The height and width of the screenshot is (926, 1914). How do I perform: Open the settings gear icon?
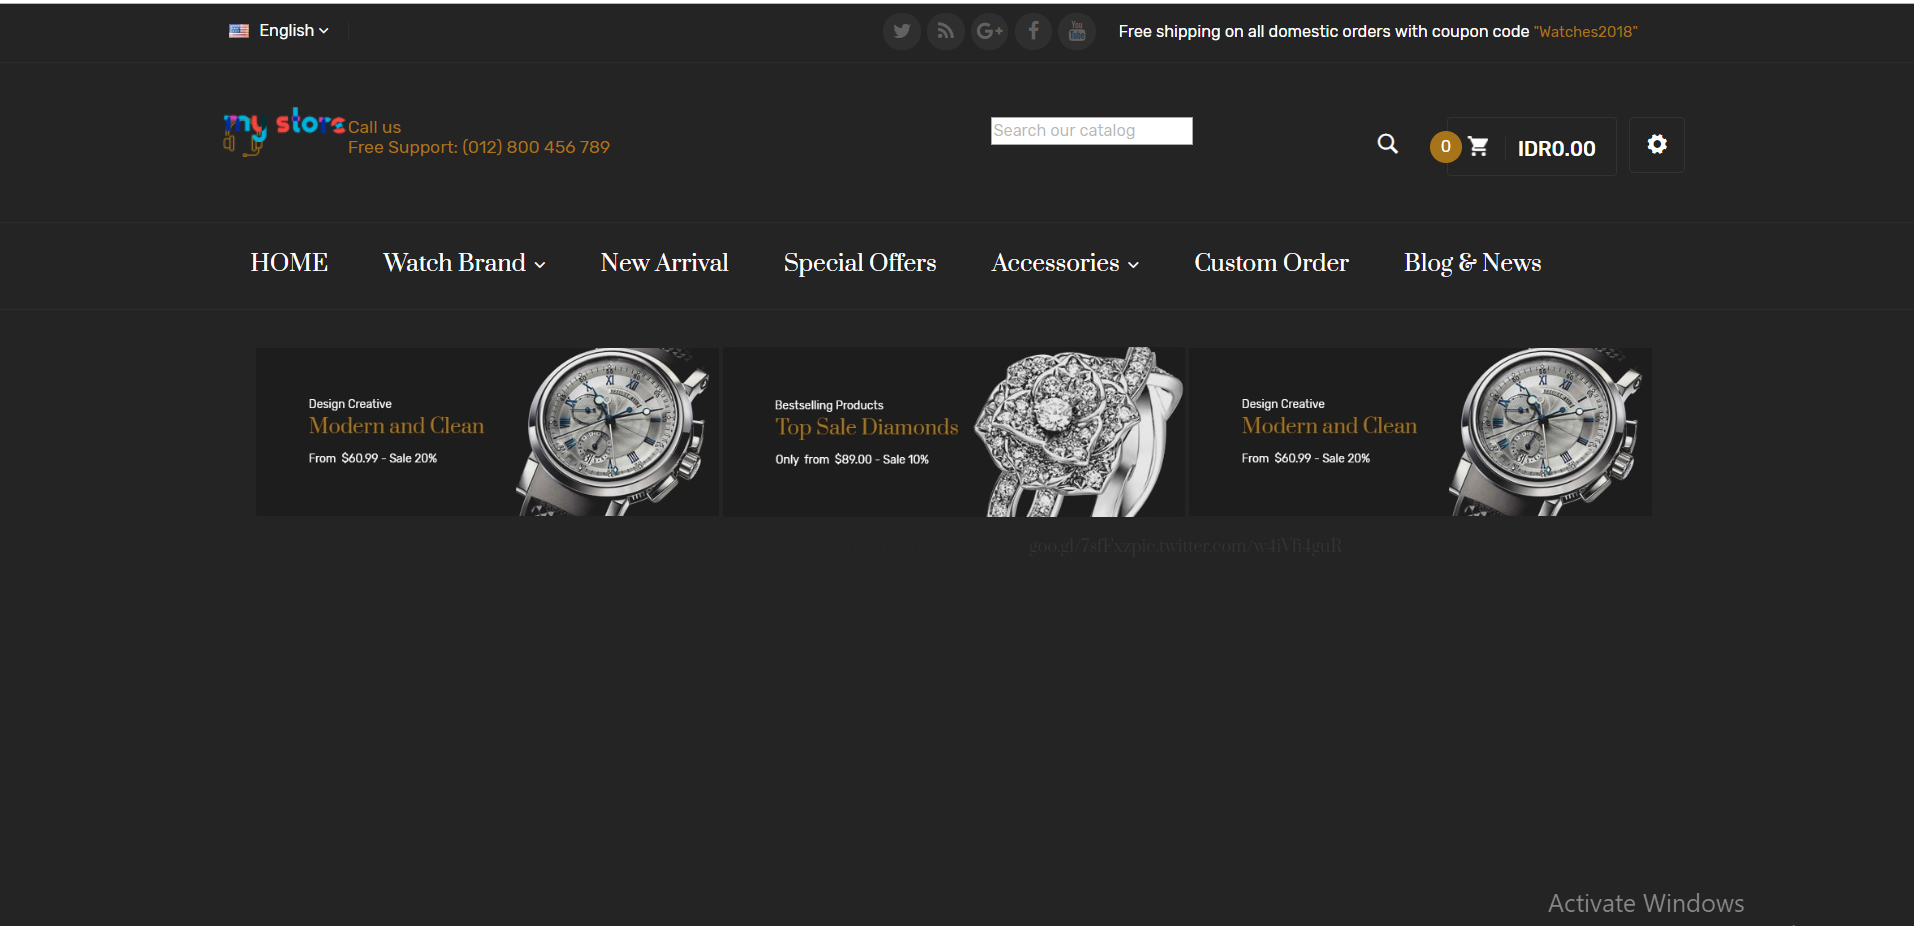(1657, 145)
